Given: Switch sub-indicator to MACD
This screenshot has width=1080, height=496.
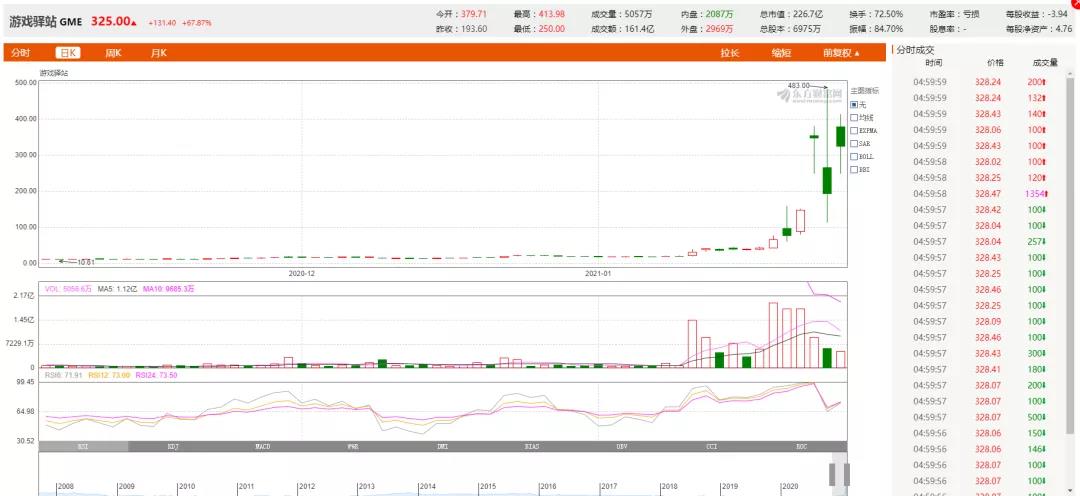Looking at the screenshot, I should (x=263, y=446).
